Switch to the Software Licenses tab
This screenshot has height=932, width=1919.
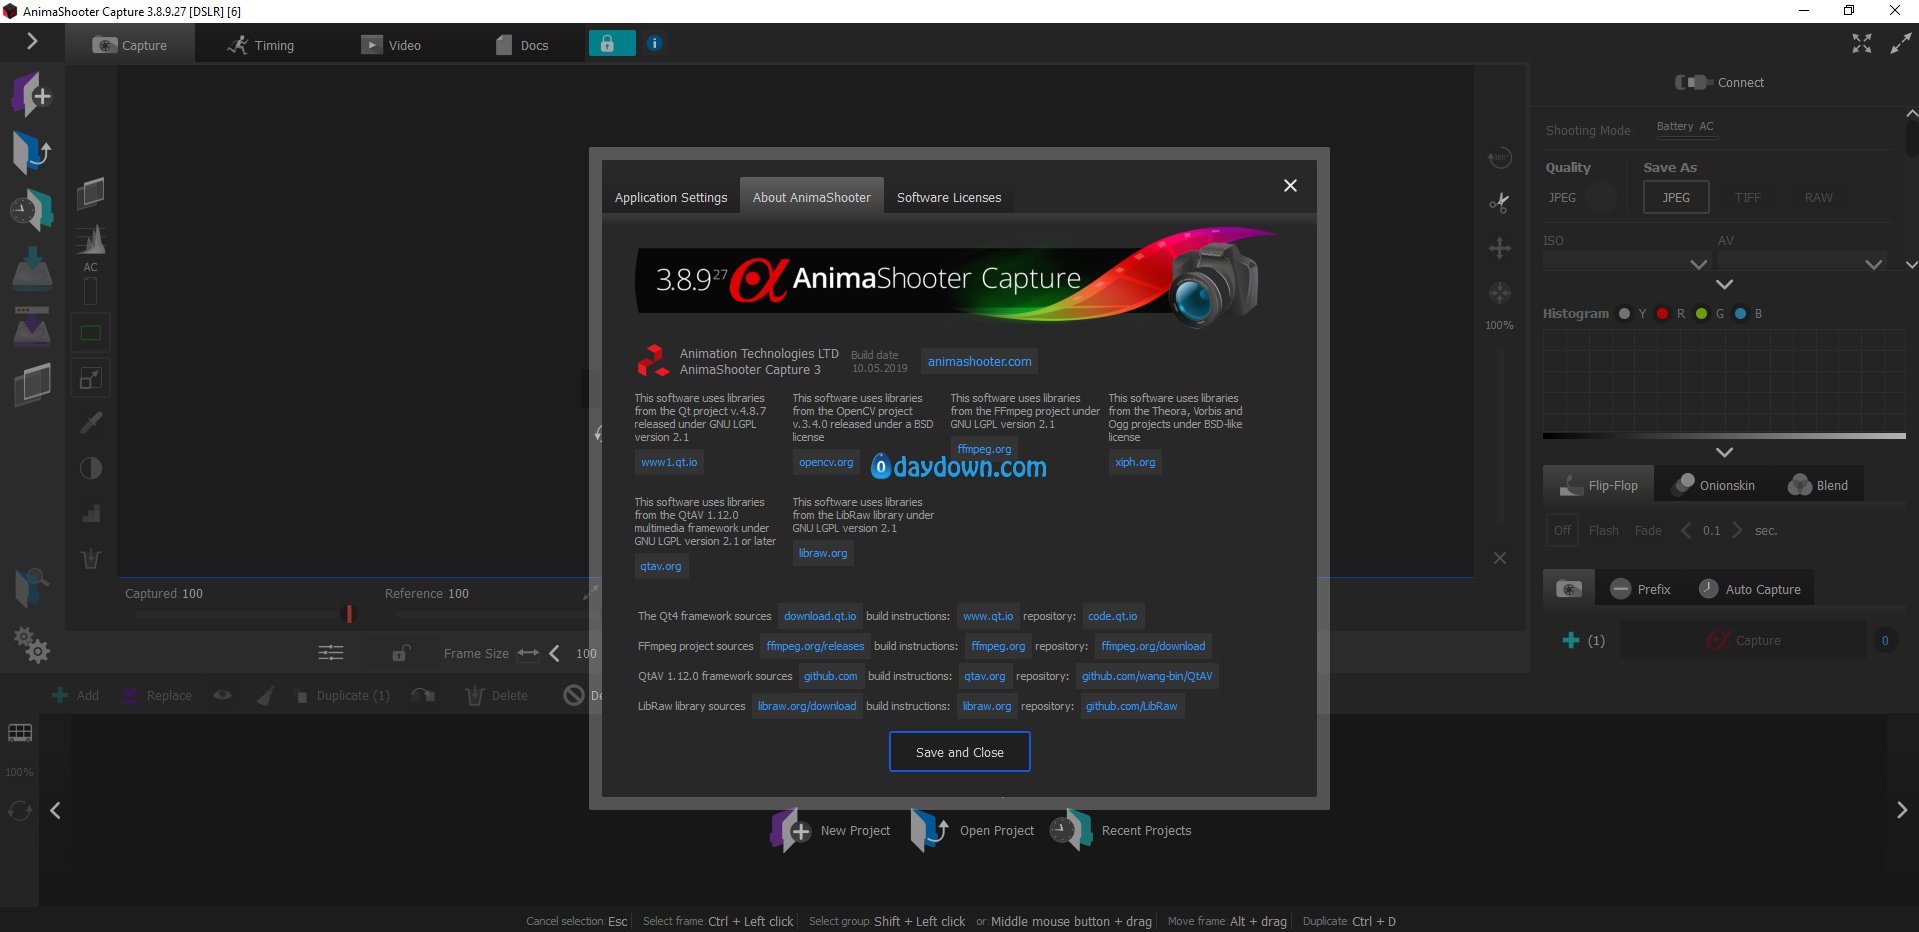(948, 198)
